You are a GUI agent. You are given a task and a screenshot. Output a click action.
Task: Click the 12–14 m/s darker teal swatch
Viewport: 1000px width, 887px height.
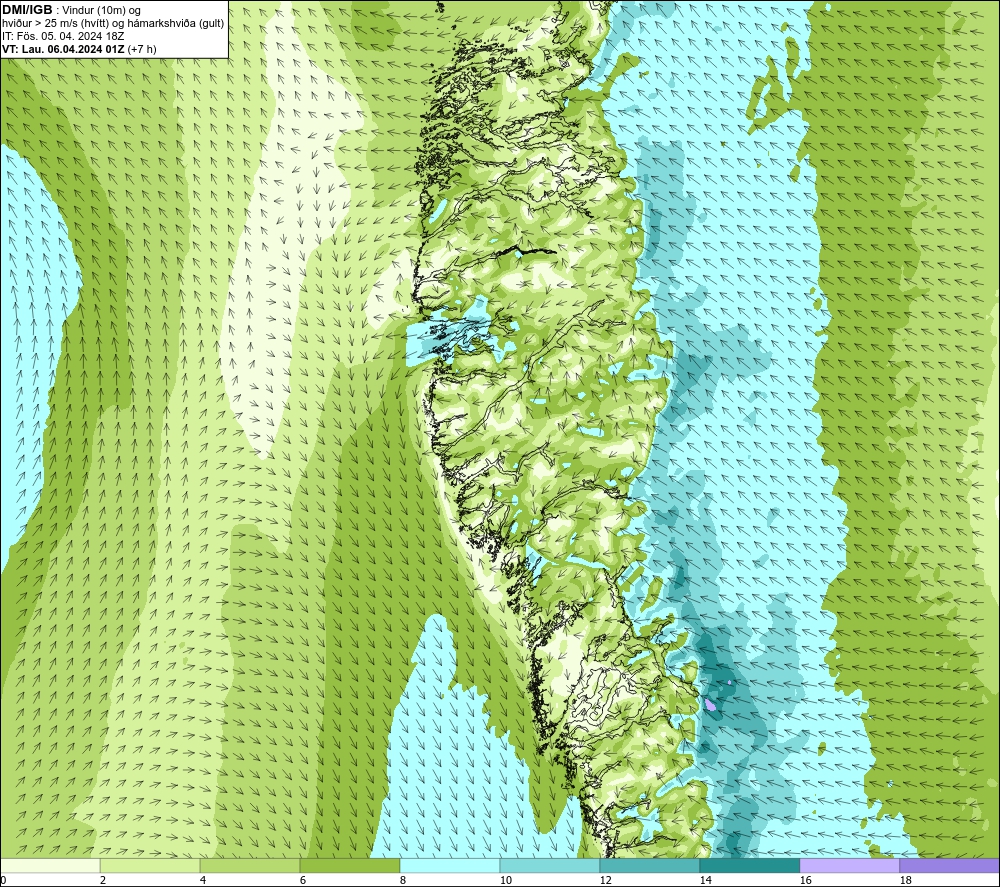pyautogui.click(x=650, y=865)
